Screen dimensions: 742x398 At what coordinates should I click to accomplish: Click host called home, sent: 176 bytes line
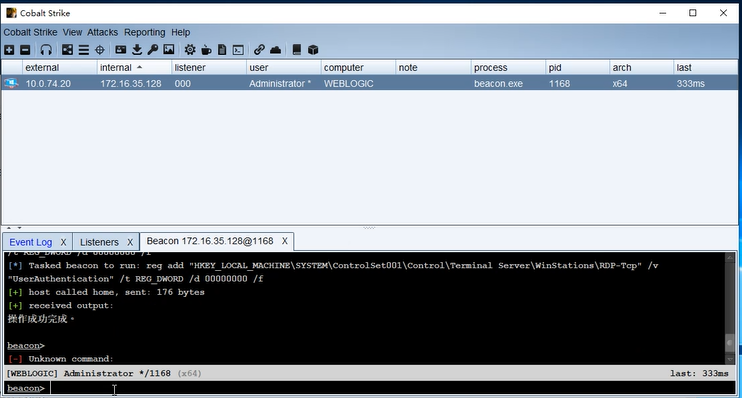click(106, 292)
